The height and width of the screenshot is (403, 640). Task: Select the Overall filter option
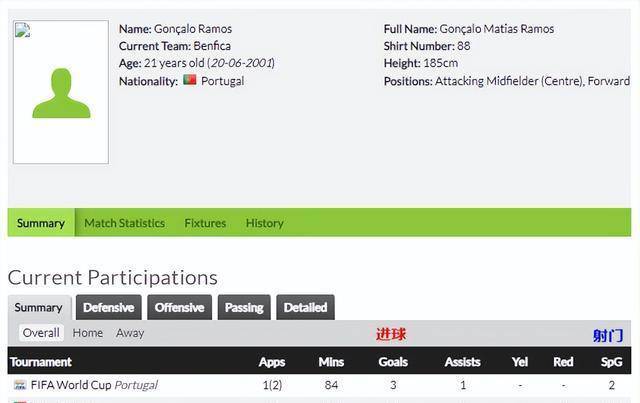coord(41,333)
